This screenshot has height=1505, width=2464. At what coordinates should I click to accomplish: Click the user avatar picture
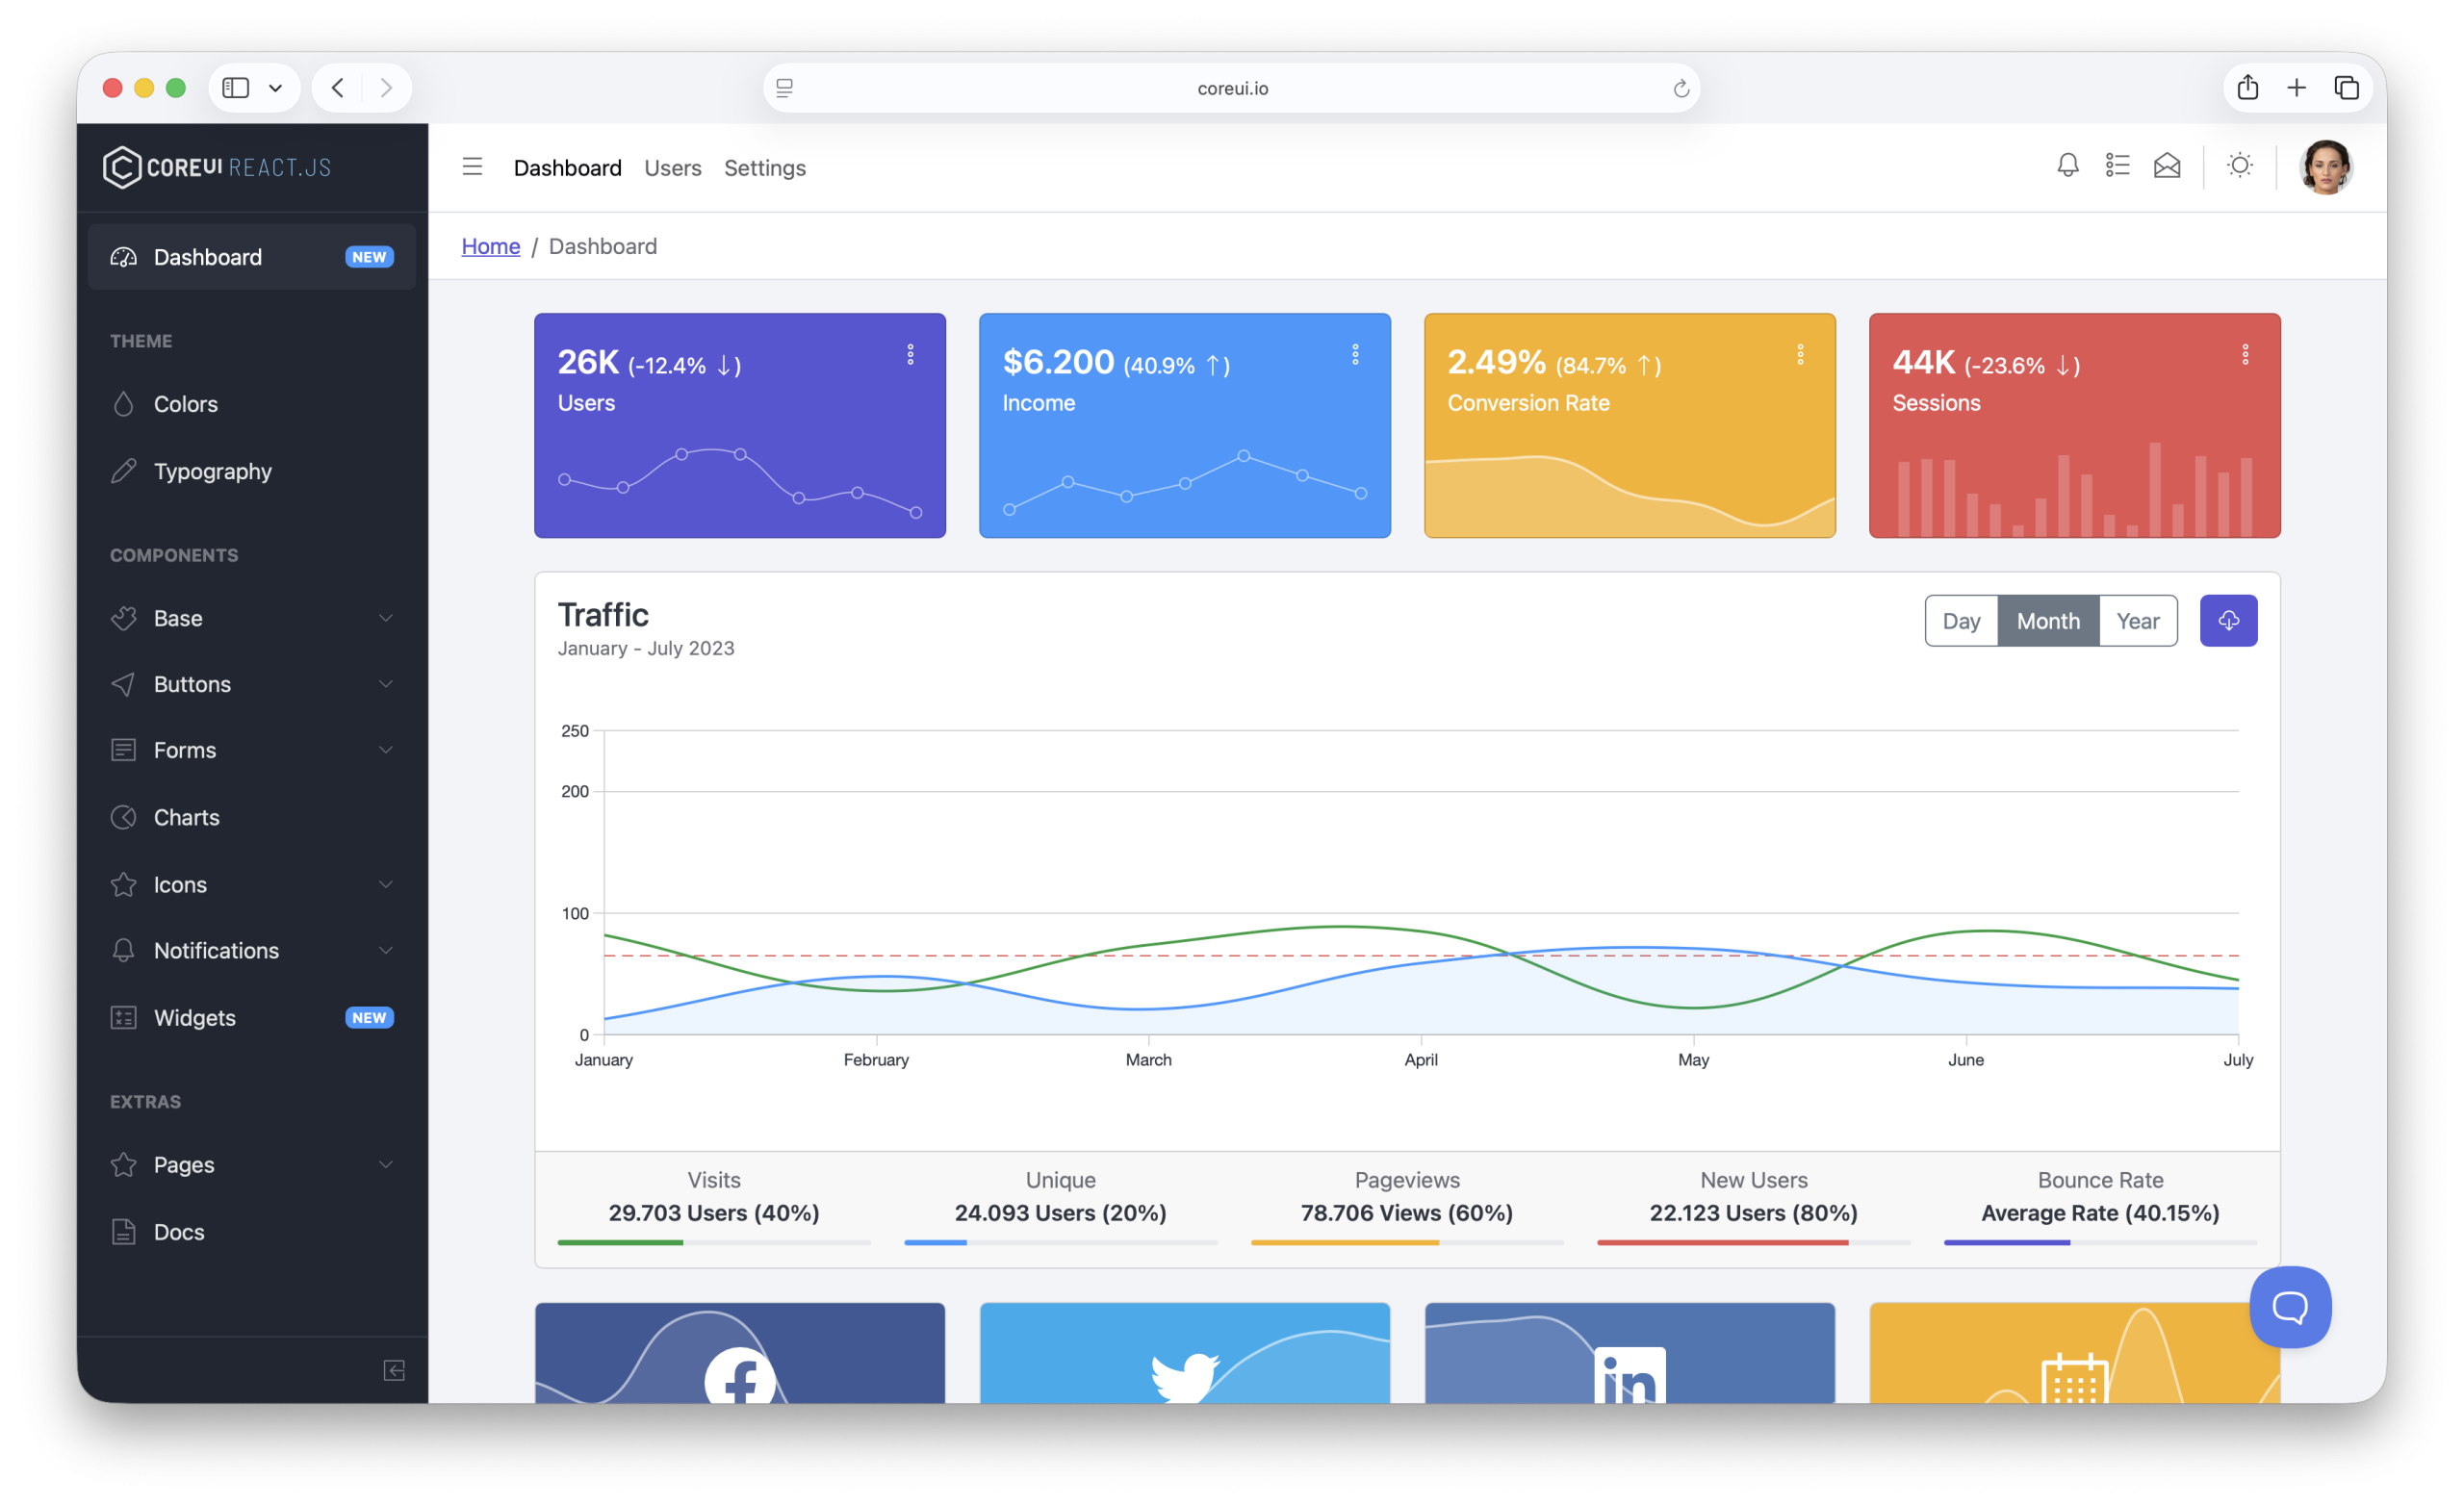point(2325,167)
